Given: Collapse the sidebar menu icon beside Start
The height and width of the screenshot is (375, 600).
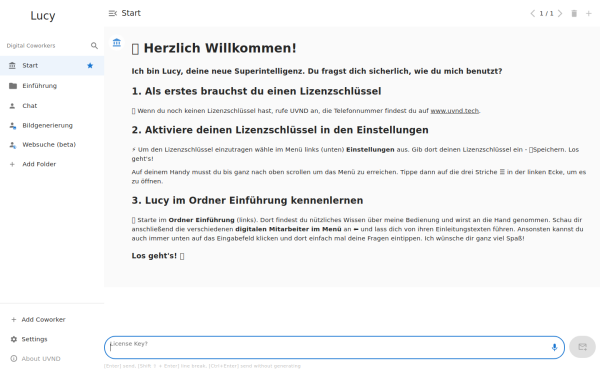Looking at the screenshot, I should [x=112, y=13].
